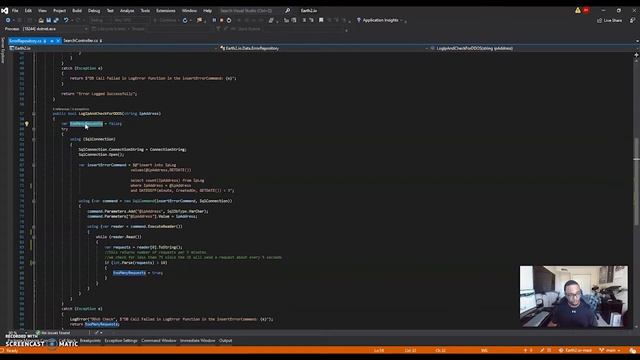
Task: Open the Earth2.io.Data.ErrorRepository type dropdown
Action: [x=324, y=48]
